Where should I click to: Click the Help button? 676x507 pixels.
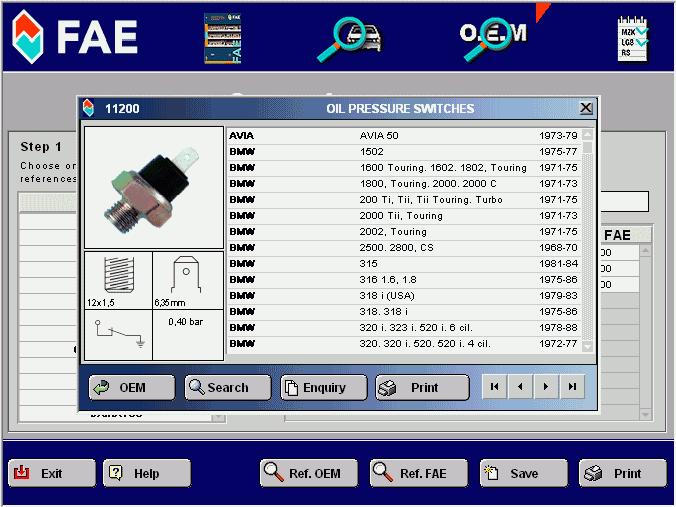(x=147, y=473)
